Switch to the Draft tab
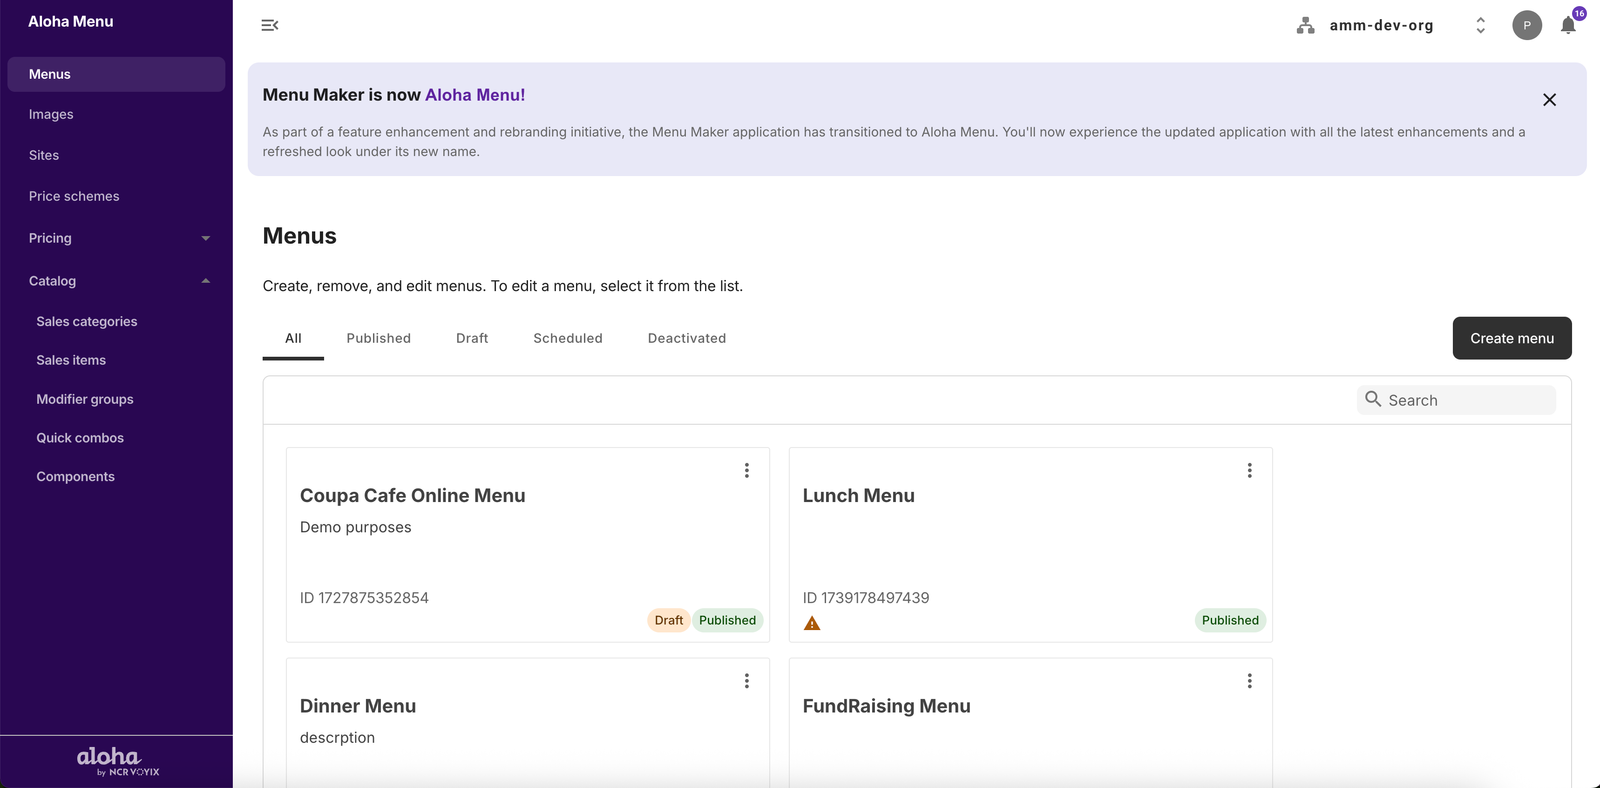Image resolution: width=1600 pixels, height=788 pixels. pos(472,338)
